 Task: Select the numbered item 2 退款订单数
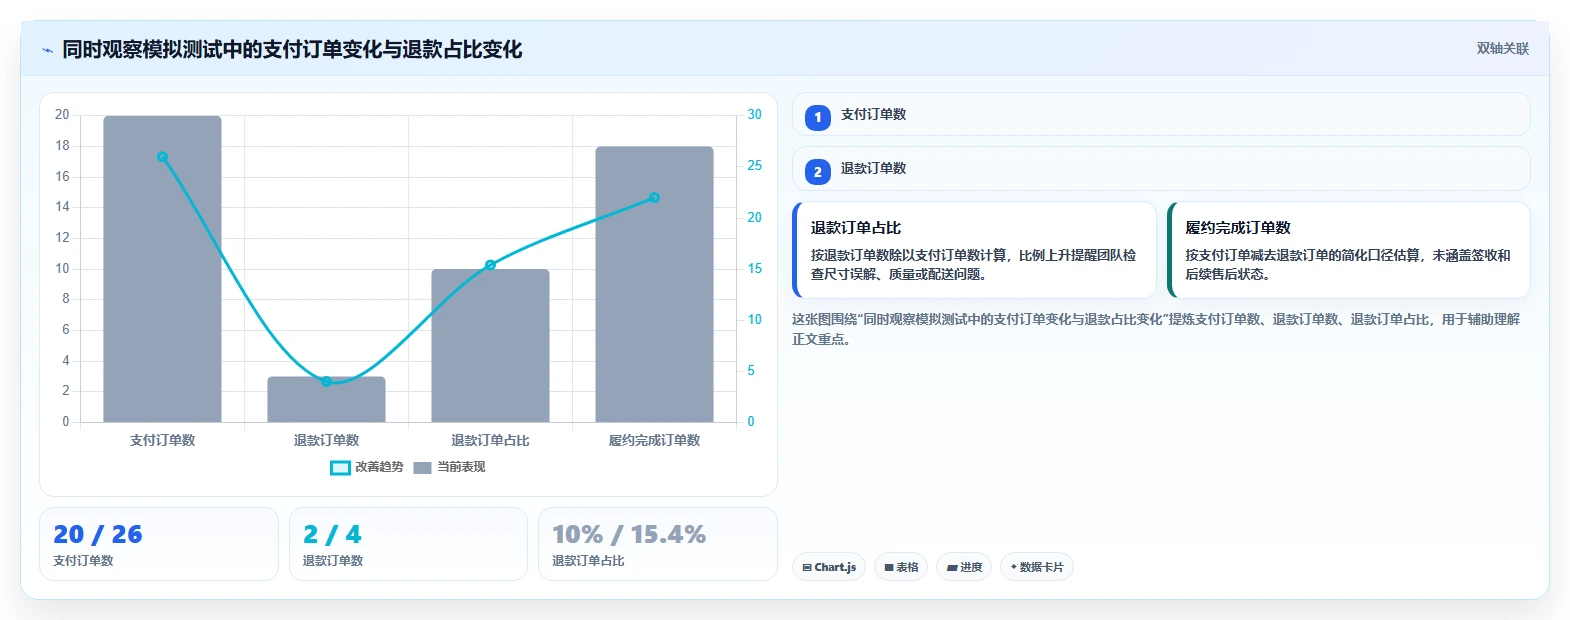click(x=1161, y=169)
